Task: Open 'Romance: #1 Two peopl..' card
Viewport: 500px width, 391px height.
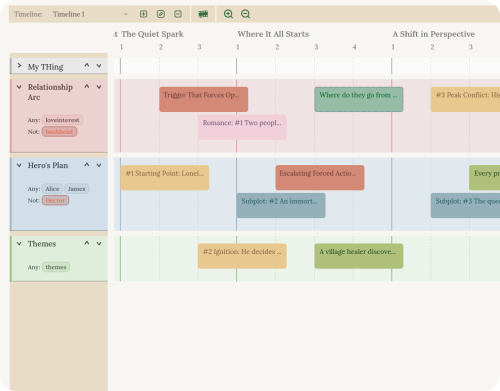Action: tap(242, 127)
